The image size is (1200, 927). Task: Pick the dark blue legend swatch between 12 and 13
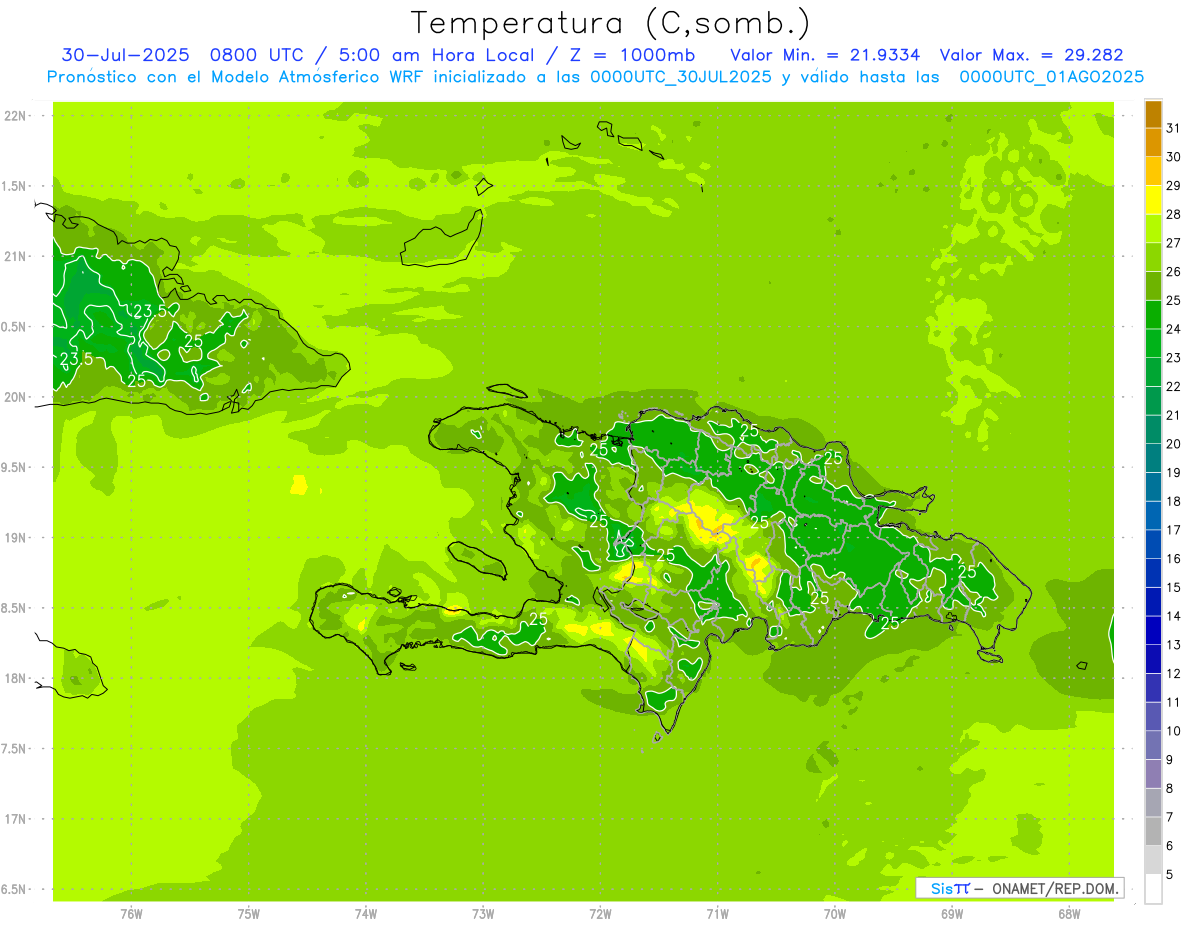1154,659
